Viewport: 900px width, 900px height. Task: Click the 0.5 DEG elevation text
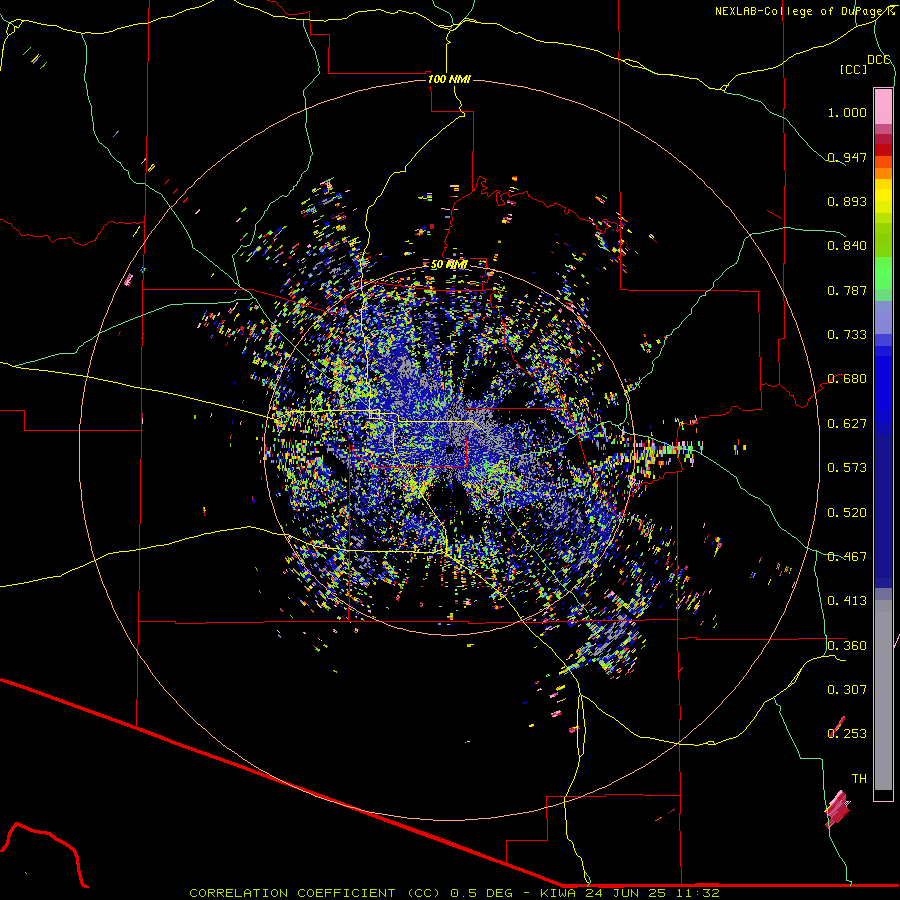click(x=482, y=893)
